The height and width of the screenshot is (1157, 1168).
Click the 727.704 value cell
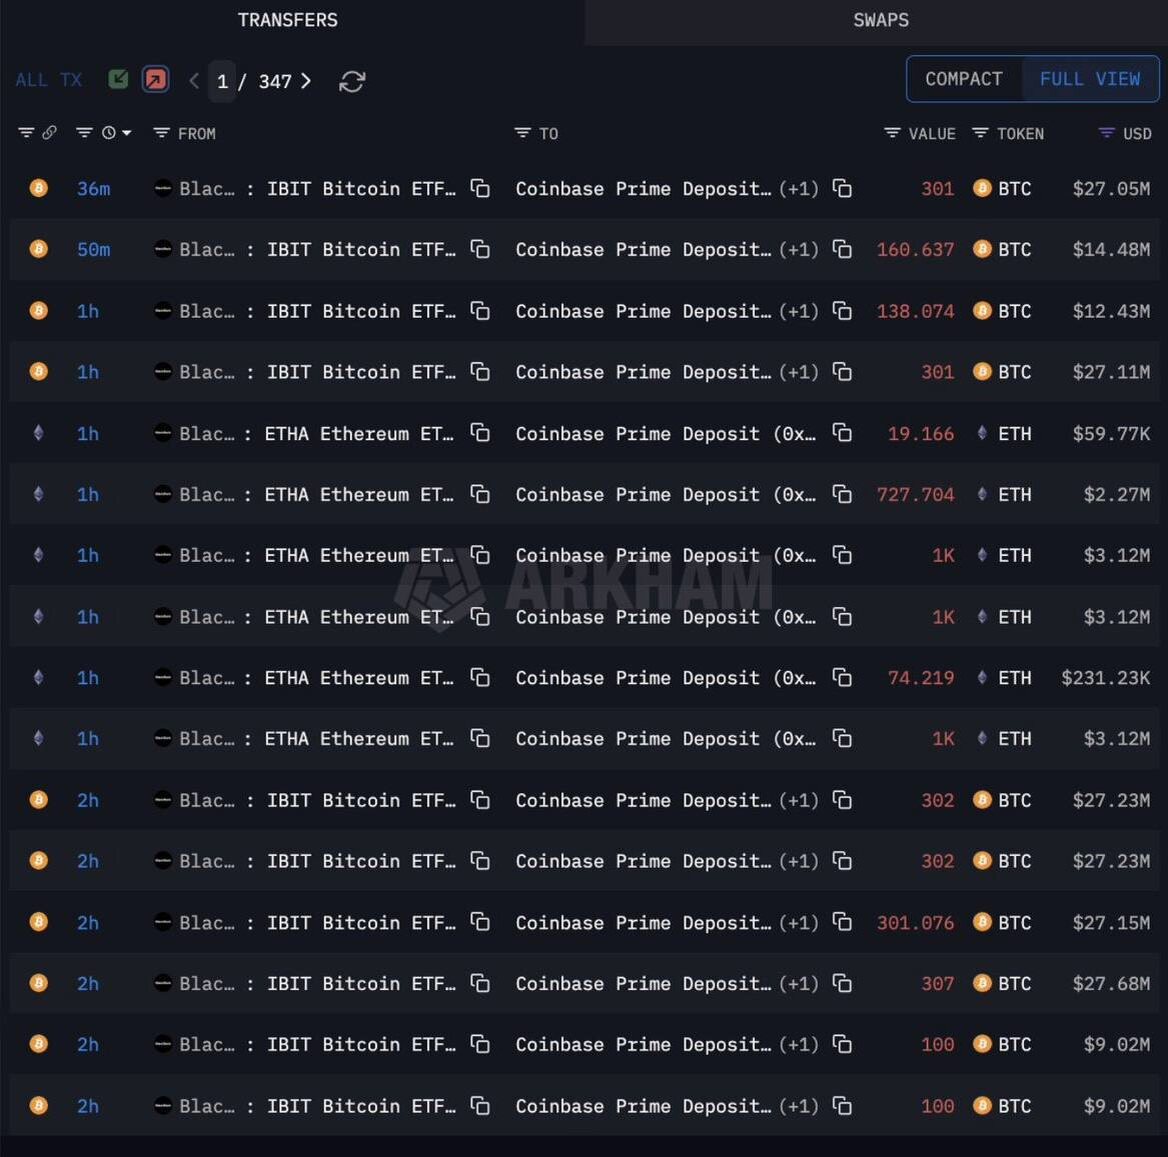click(x=915, y=494)
